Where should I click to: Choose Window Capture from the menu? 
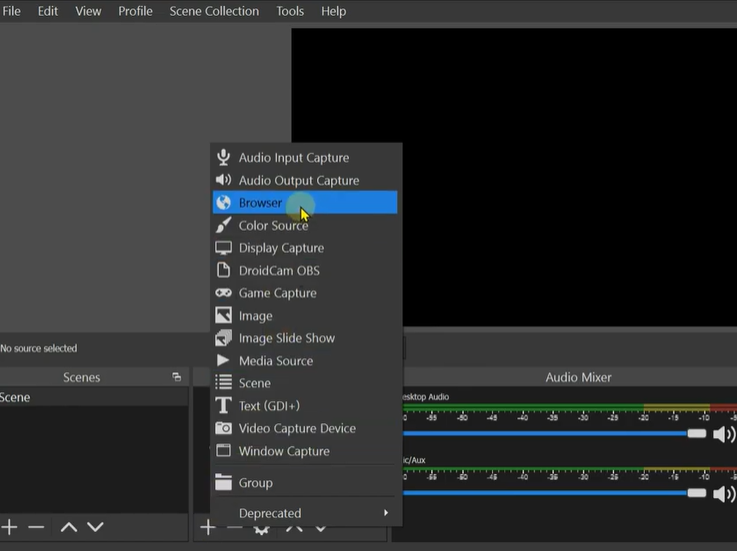click(x=305, y=450)
